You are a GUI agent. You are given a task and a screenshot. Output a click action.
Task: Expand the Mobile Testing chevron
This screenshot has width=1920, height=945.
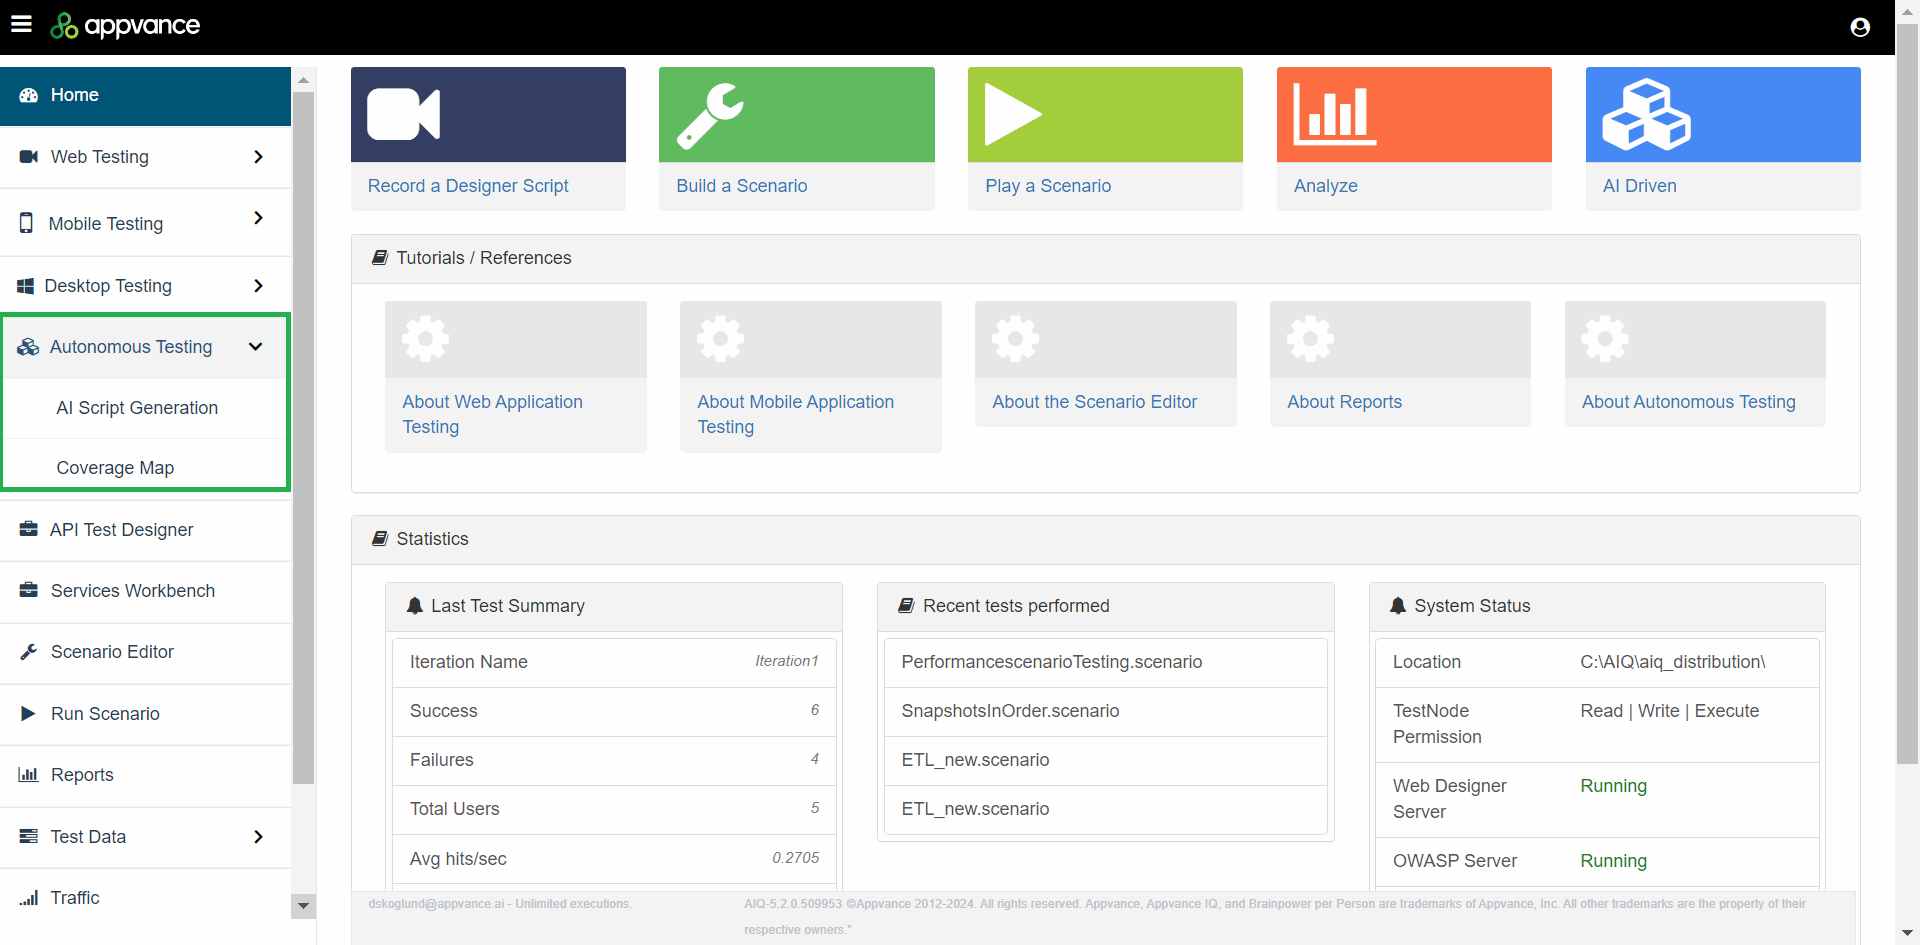(258, 218)
